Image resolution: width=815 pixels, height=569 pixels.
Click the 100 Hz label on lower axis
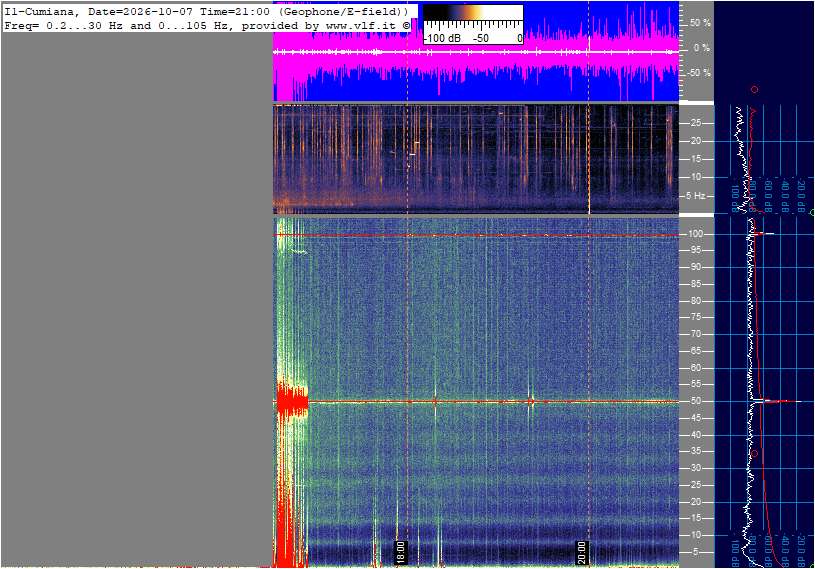pyautogui.click(x=696, y=234)
